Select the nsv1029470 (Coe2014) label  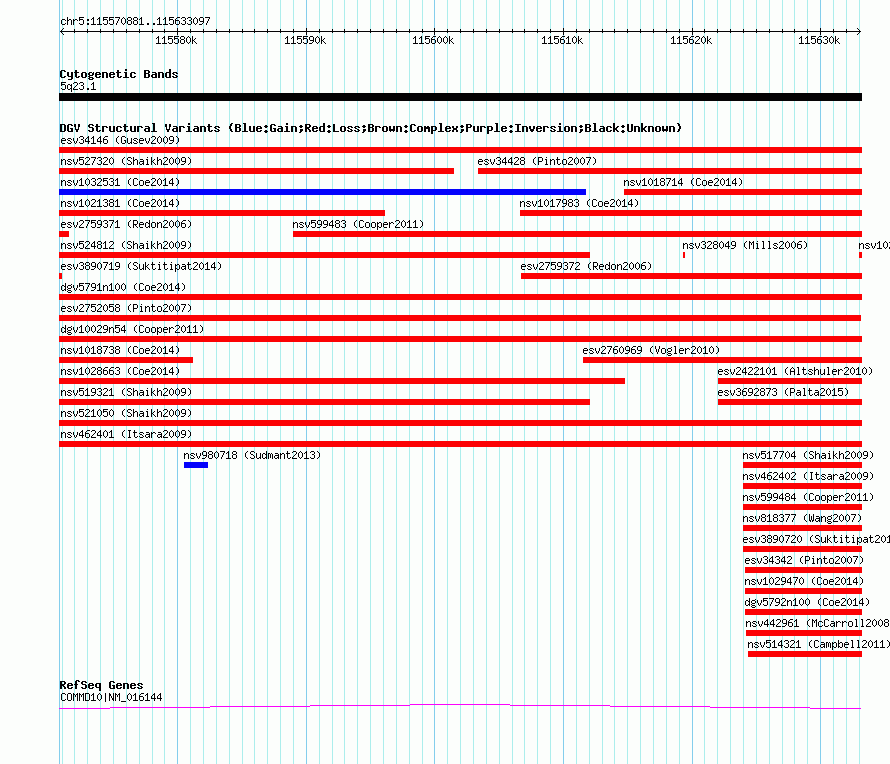point(804,581)
